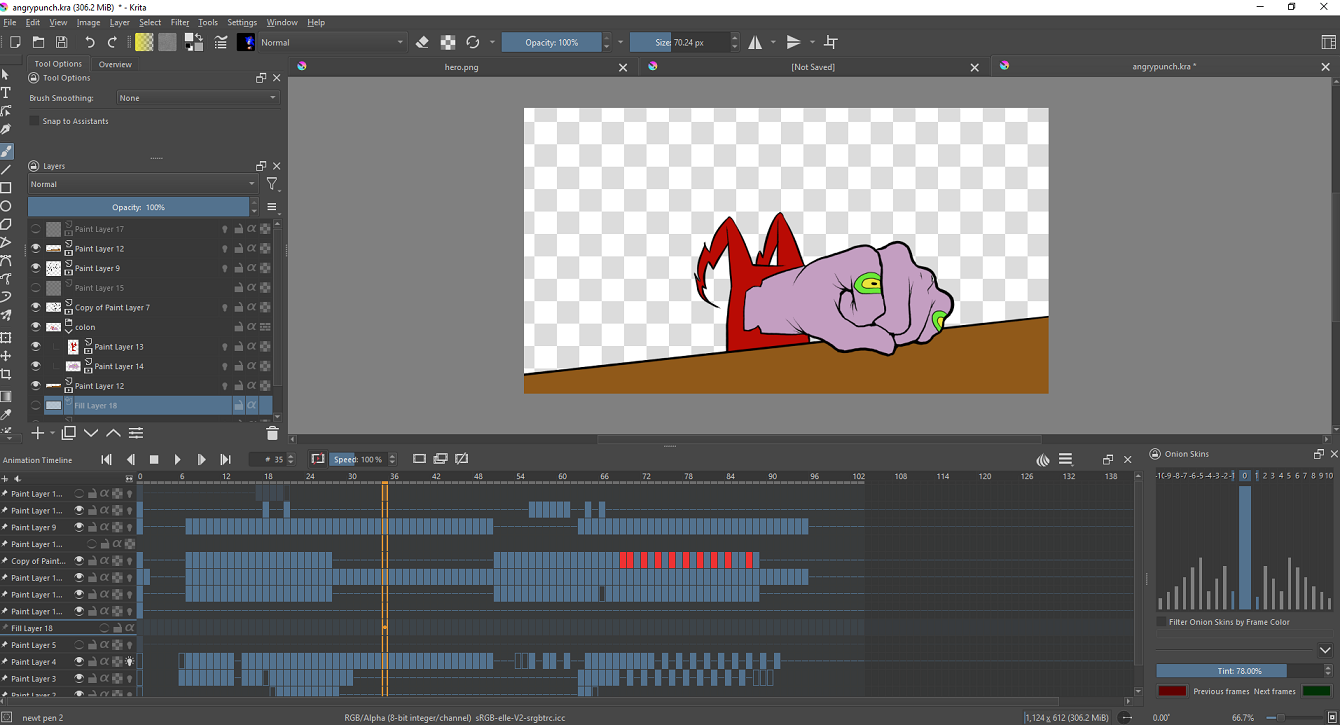Select the Calligraphy tool in the toolbox
Viewport: 1340px width, 725px height.
(6, 130)
